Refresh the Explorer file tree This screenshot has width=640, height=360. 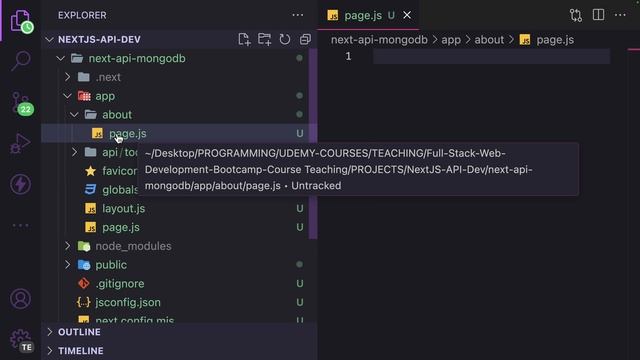tap(284, 39)
